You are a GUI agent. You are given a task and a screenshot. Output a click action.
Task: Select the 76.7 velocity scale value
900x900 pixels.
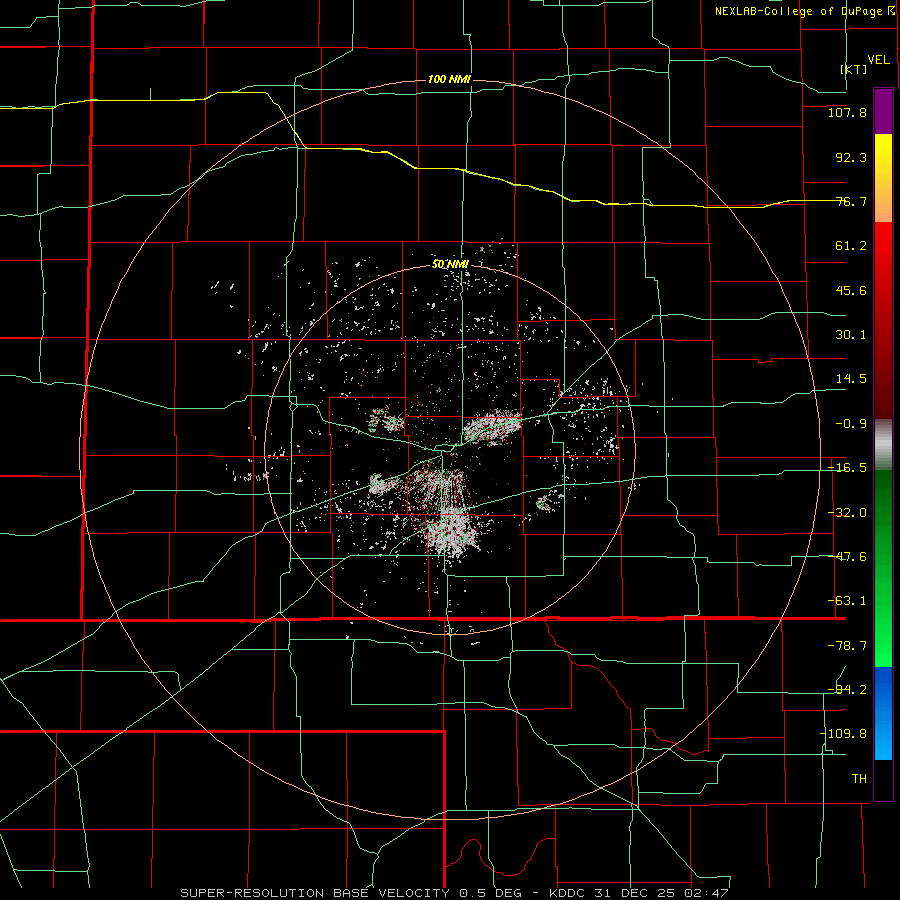[851, 201]
